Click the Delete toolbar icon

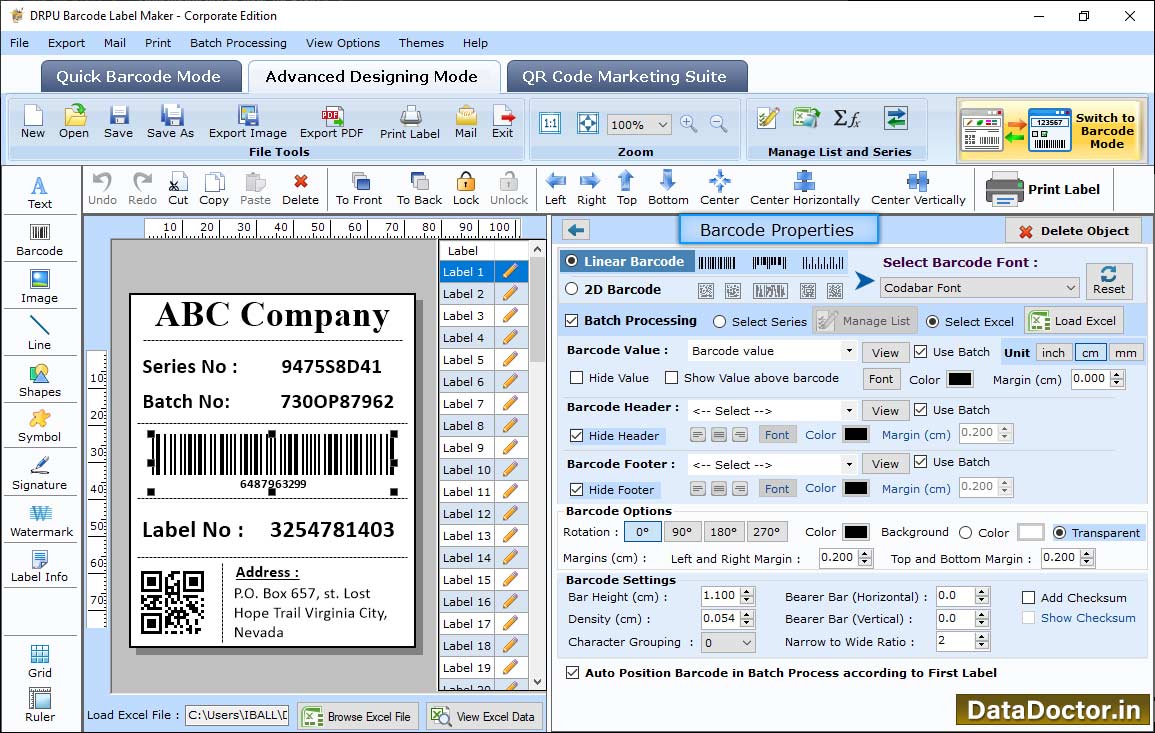[x=301, y=189]
